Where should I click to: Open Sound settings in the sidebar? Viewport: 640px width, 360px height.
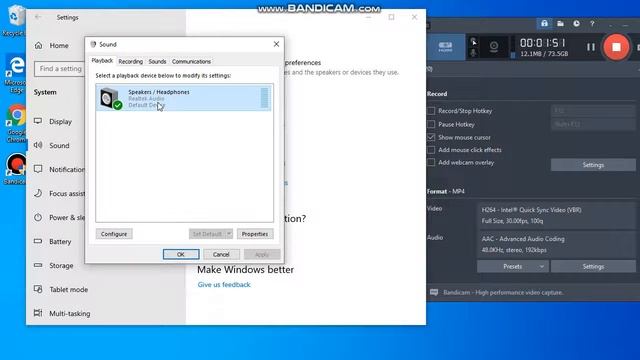pyautogui.click(x=52, y=145)
